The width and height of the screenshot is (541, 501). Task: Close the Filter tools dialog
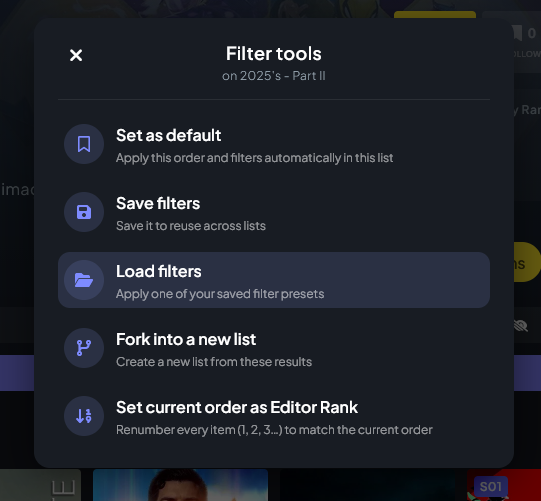click(x=76, y=55)
